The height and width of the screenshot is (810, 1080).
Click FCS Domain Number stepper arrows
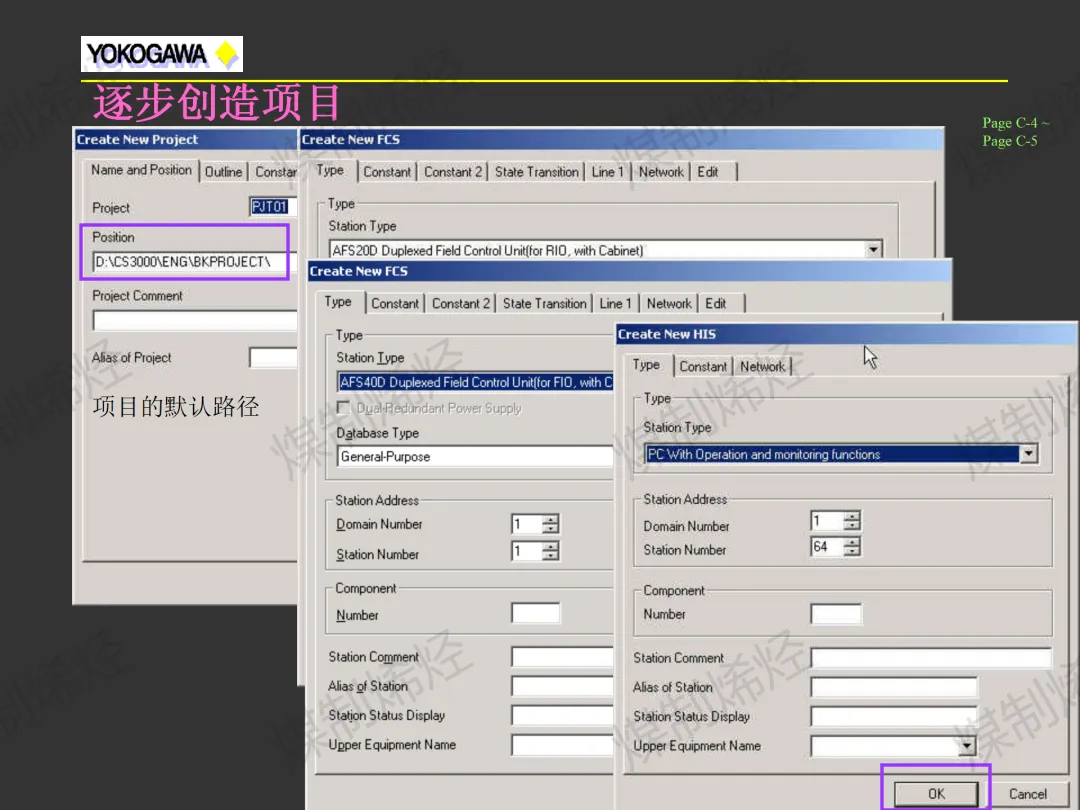pyautogui.click(x=550, y=524)
